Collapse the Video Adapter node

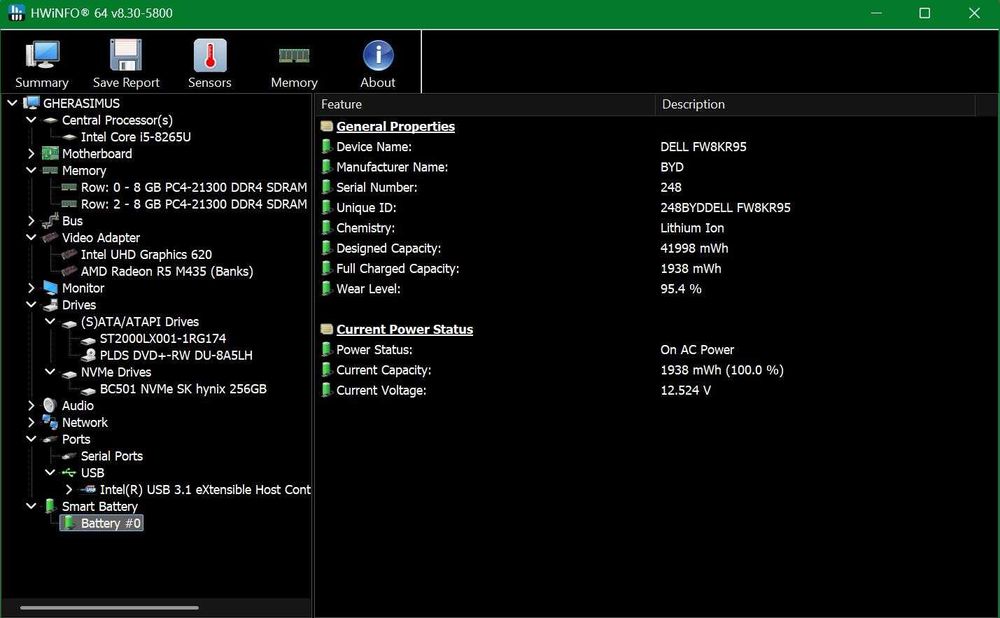tap(31, 237)
